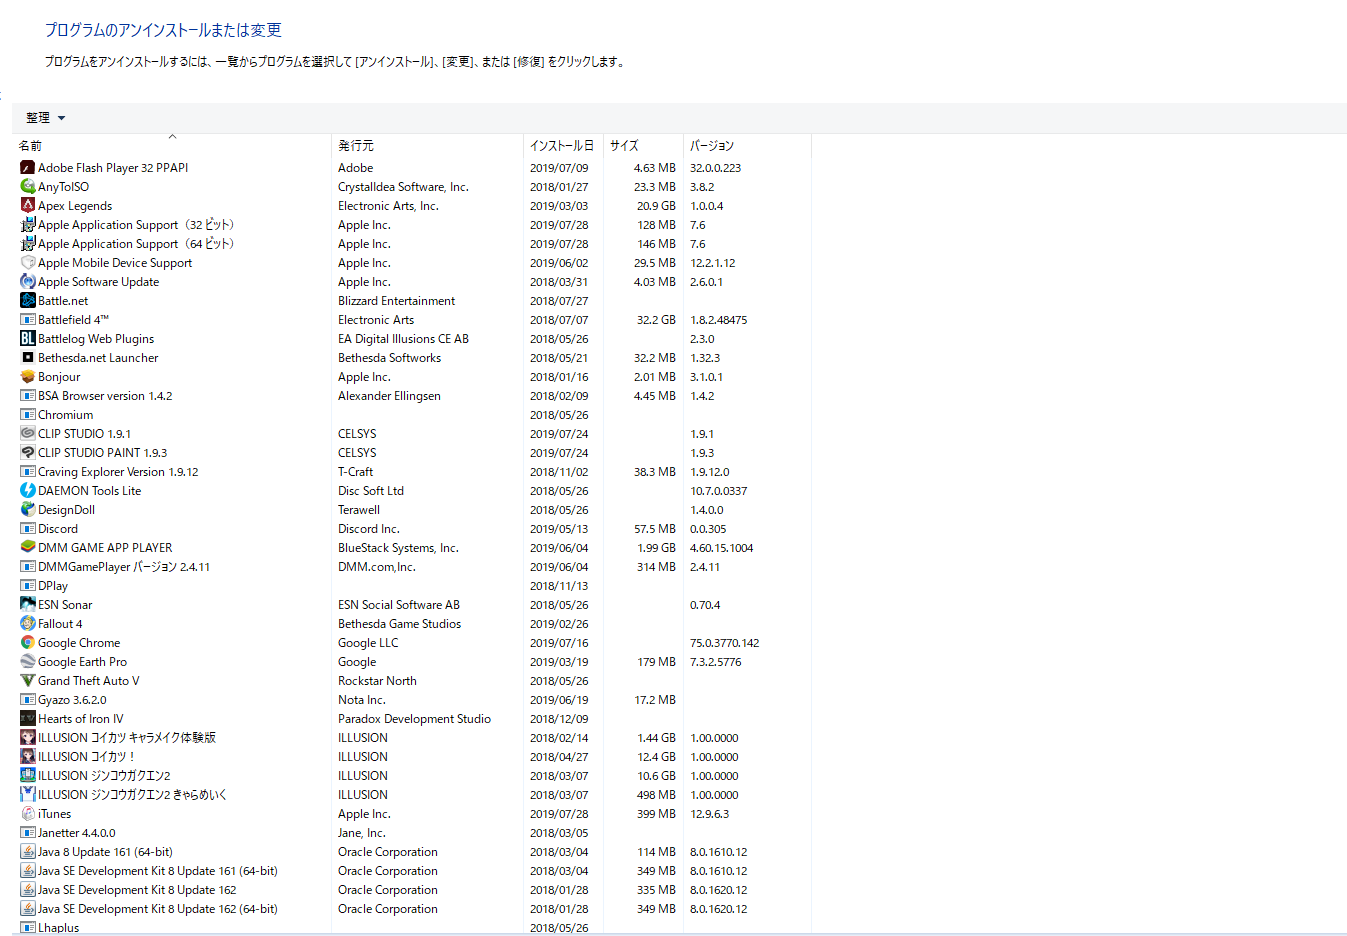Click publisher Rockstar North
This screenshot has height=936, width=1347.
pyautogui.click(x=377, y=681)
